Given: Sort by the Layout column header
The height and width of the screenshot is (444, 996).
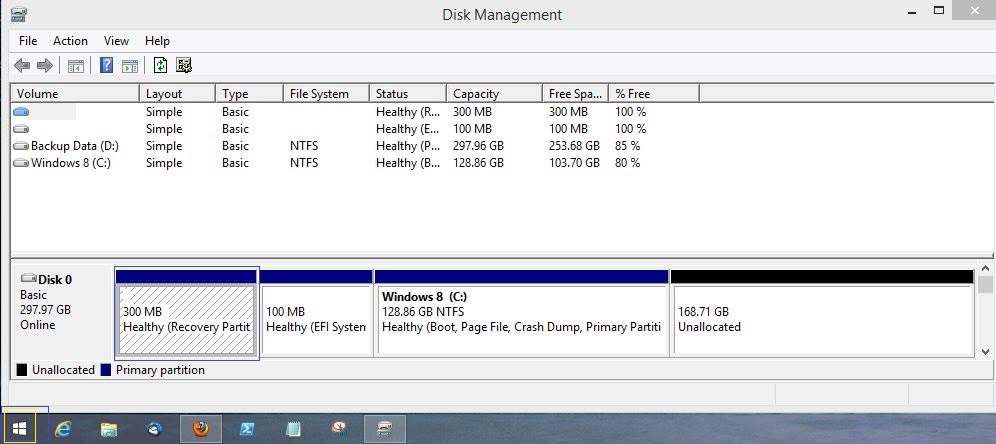Looking at the screenshot, I should pyautogui.click(x=177, y=93).
